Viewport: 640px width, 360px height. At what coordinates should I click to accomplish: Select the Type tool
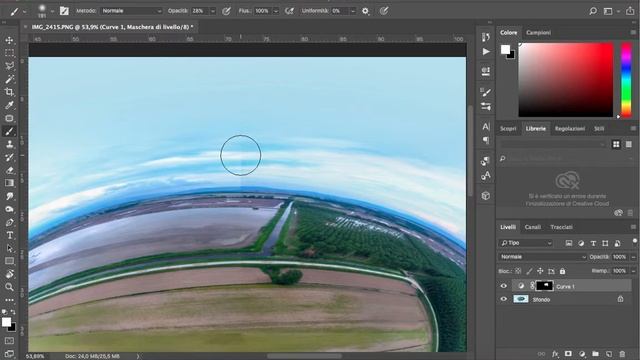click(x=9, y=236)
